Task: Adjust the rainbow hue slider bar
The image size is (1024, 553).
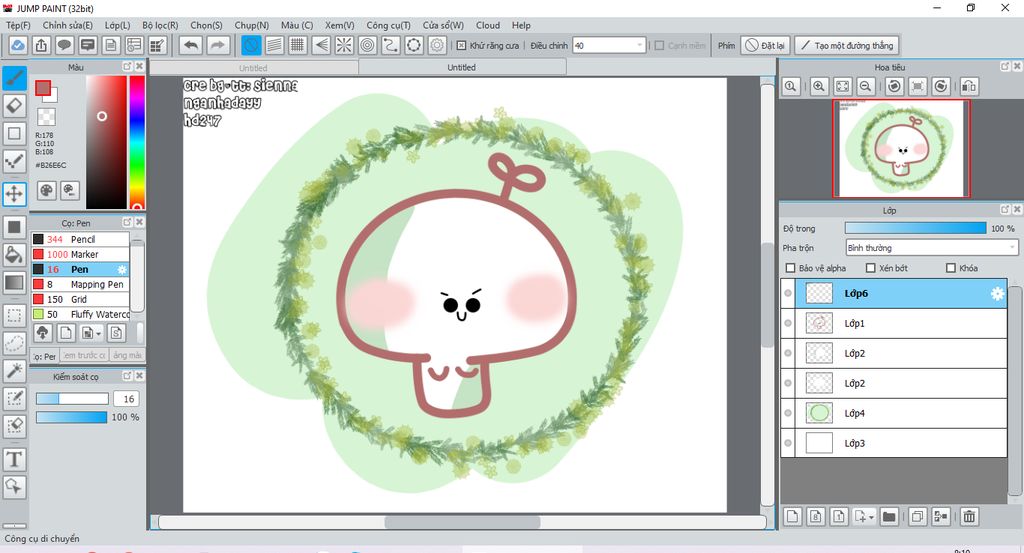Action: click(136, 142)
